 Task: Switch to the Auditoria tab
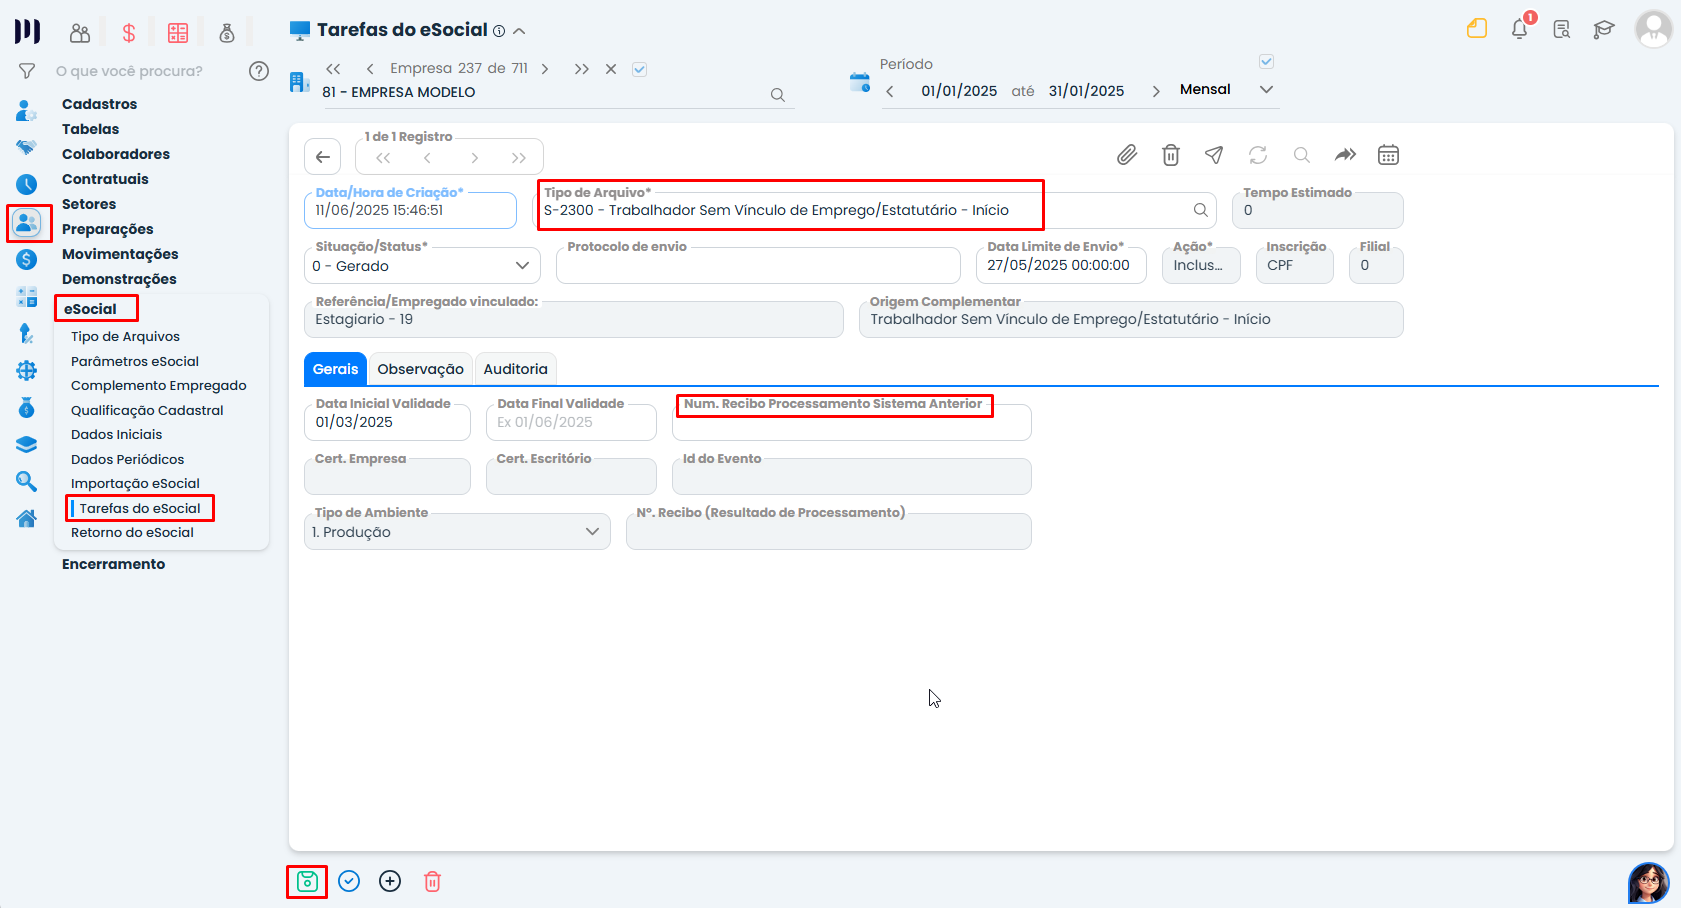click(516, 369)
